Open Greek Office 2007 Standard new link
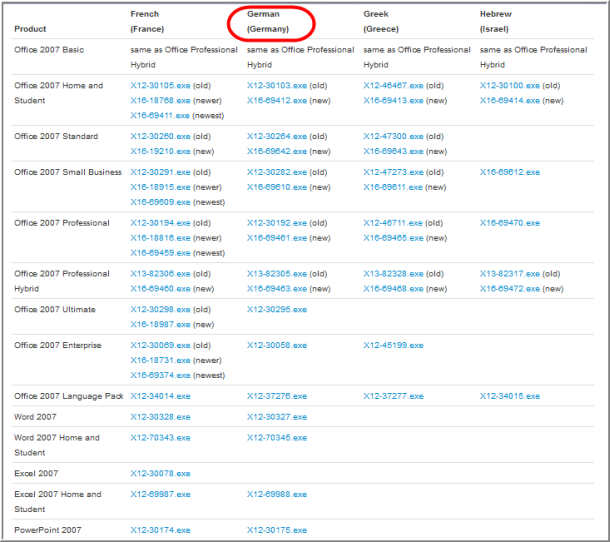This screenshot has width=610, height=542. [x=393, y=151]
